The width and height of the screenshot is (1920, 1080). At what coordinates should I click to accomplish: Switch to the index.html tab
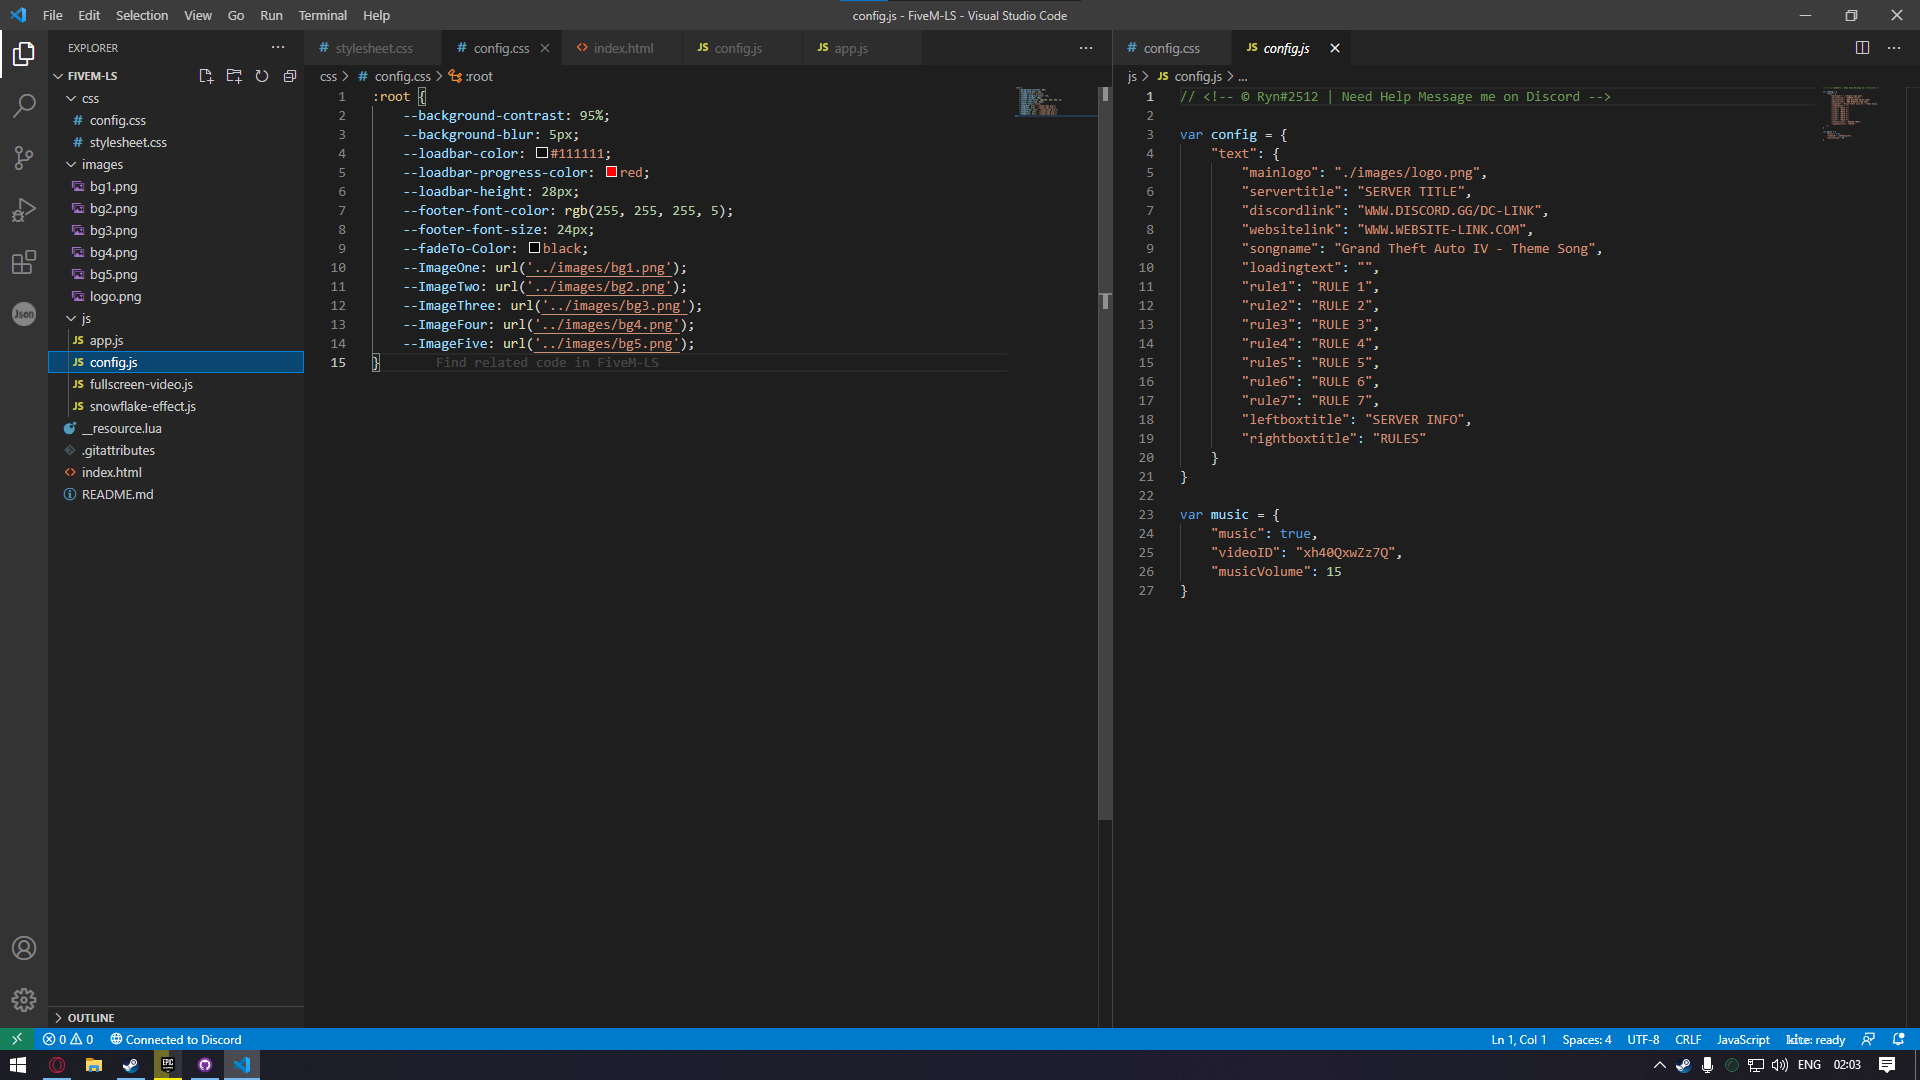[622, 47]
